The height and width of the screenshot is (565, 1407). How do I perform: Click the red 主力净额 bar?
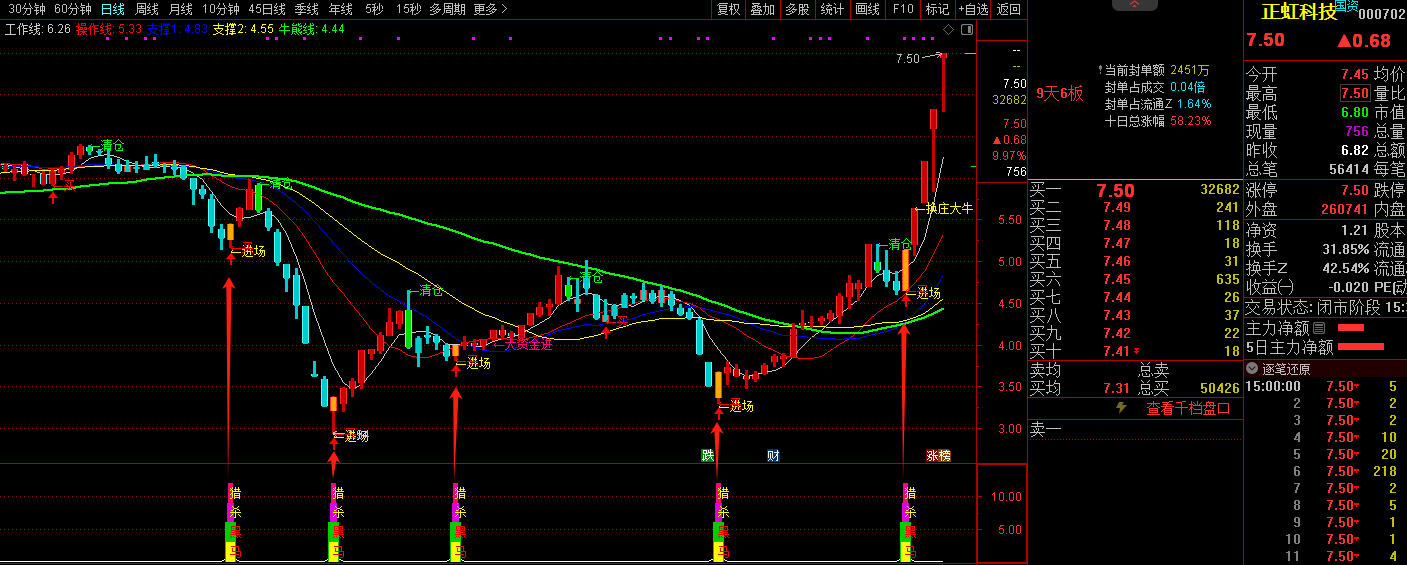pyautogui.click(x=1350, y=327)
